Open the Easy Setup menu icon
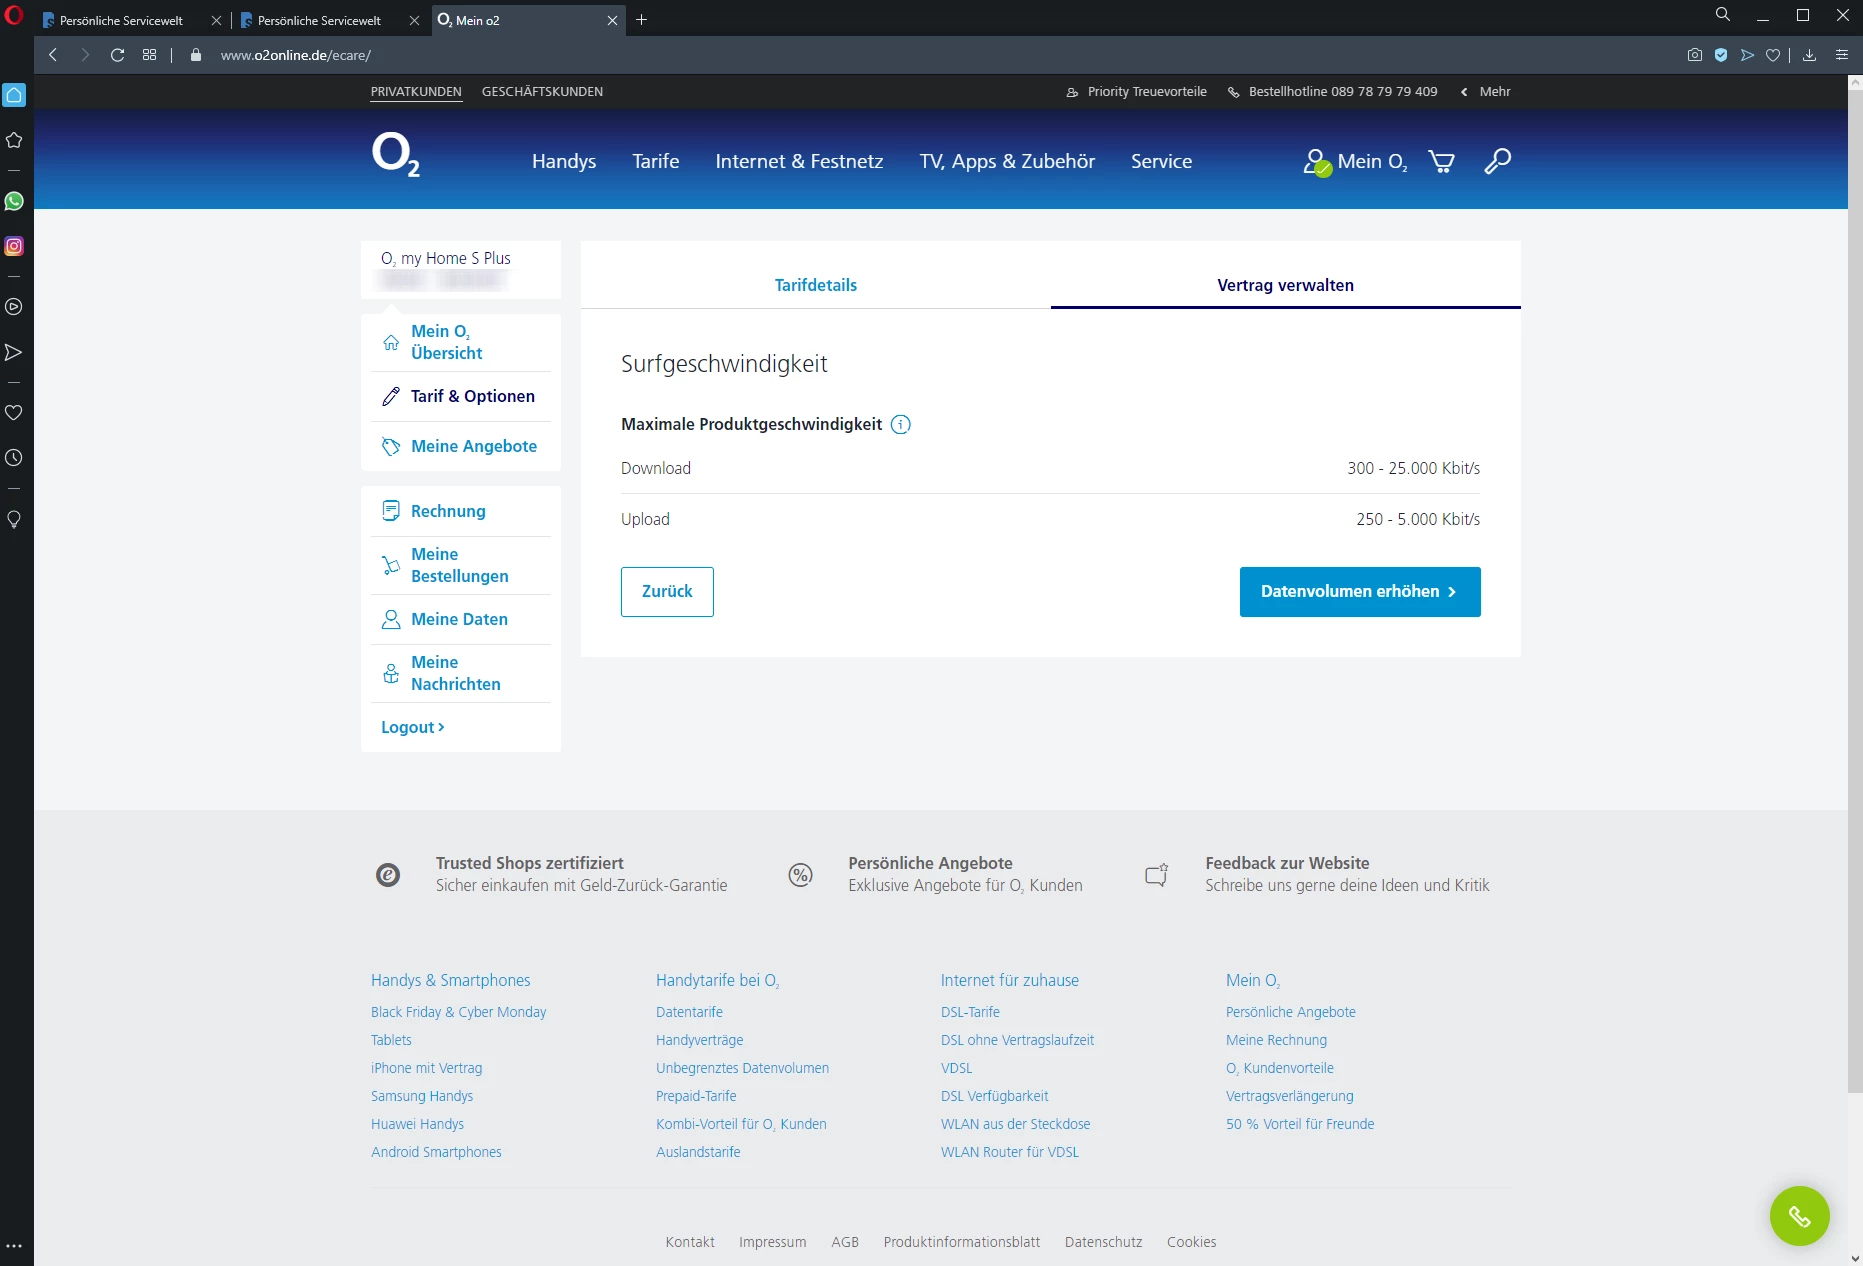The height and width of the screenshot is (1266, 1863). click(x=1841, y=55)
